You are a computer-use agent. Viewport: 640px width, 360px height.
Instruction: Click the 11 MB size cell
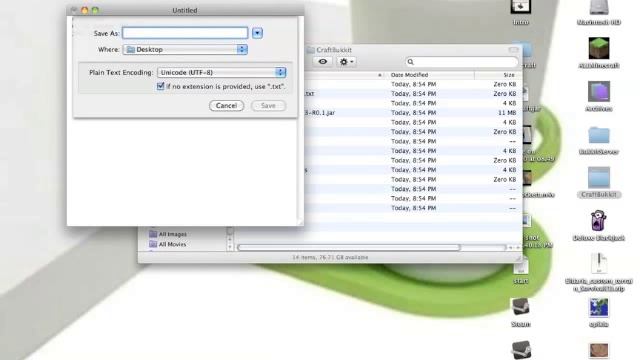(x=507, y=113)
